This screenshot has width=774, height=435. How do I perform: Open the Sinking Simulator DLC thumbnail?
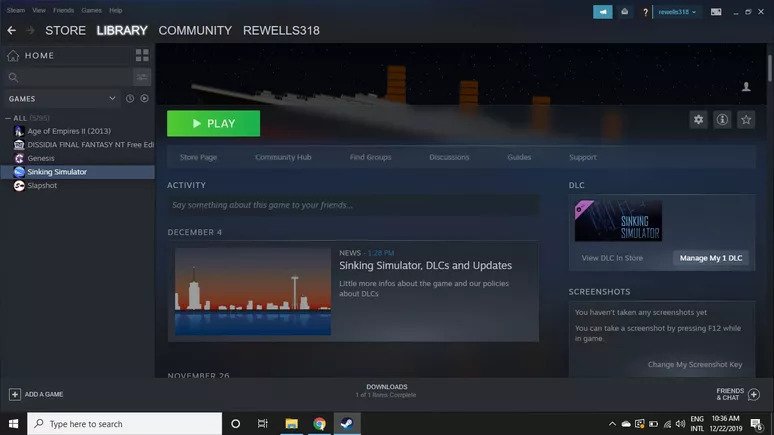(618, 221)
